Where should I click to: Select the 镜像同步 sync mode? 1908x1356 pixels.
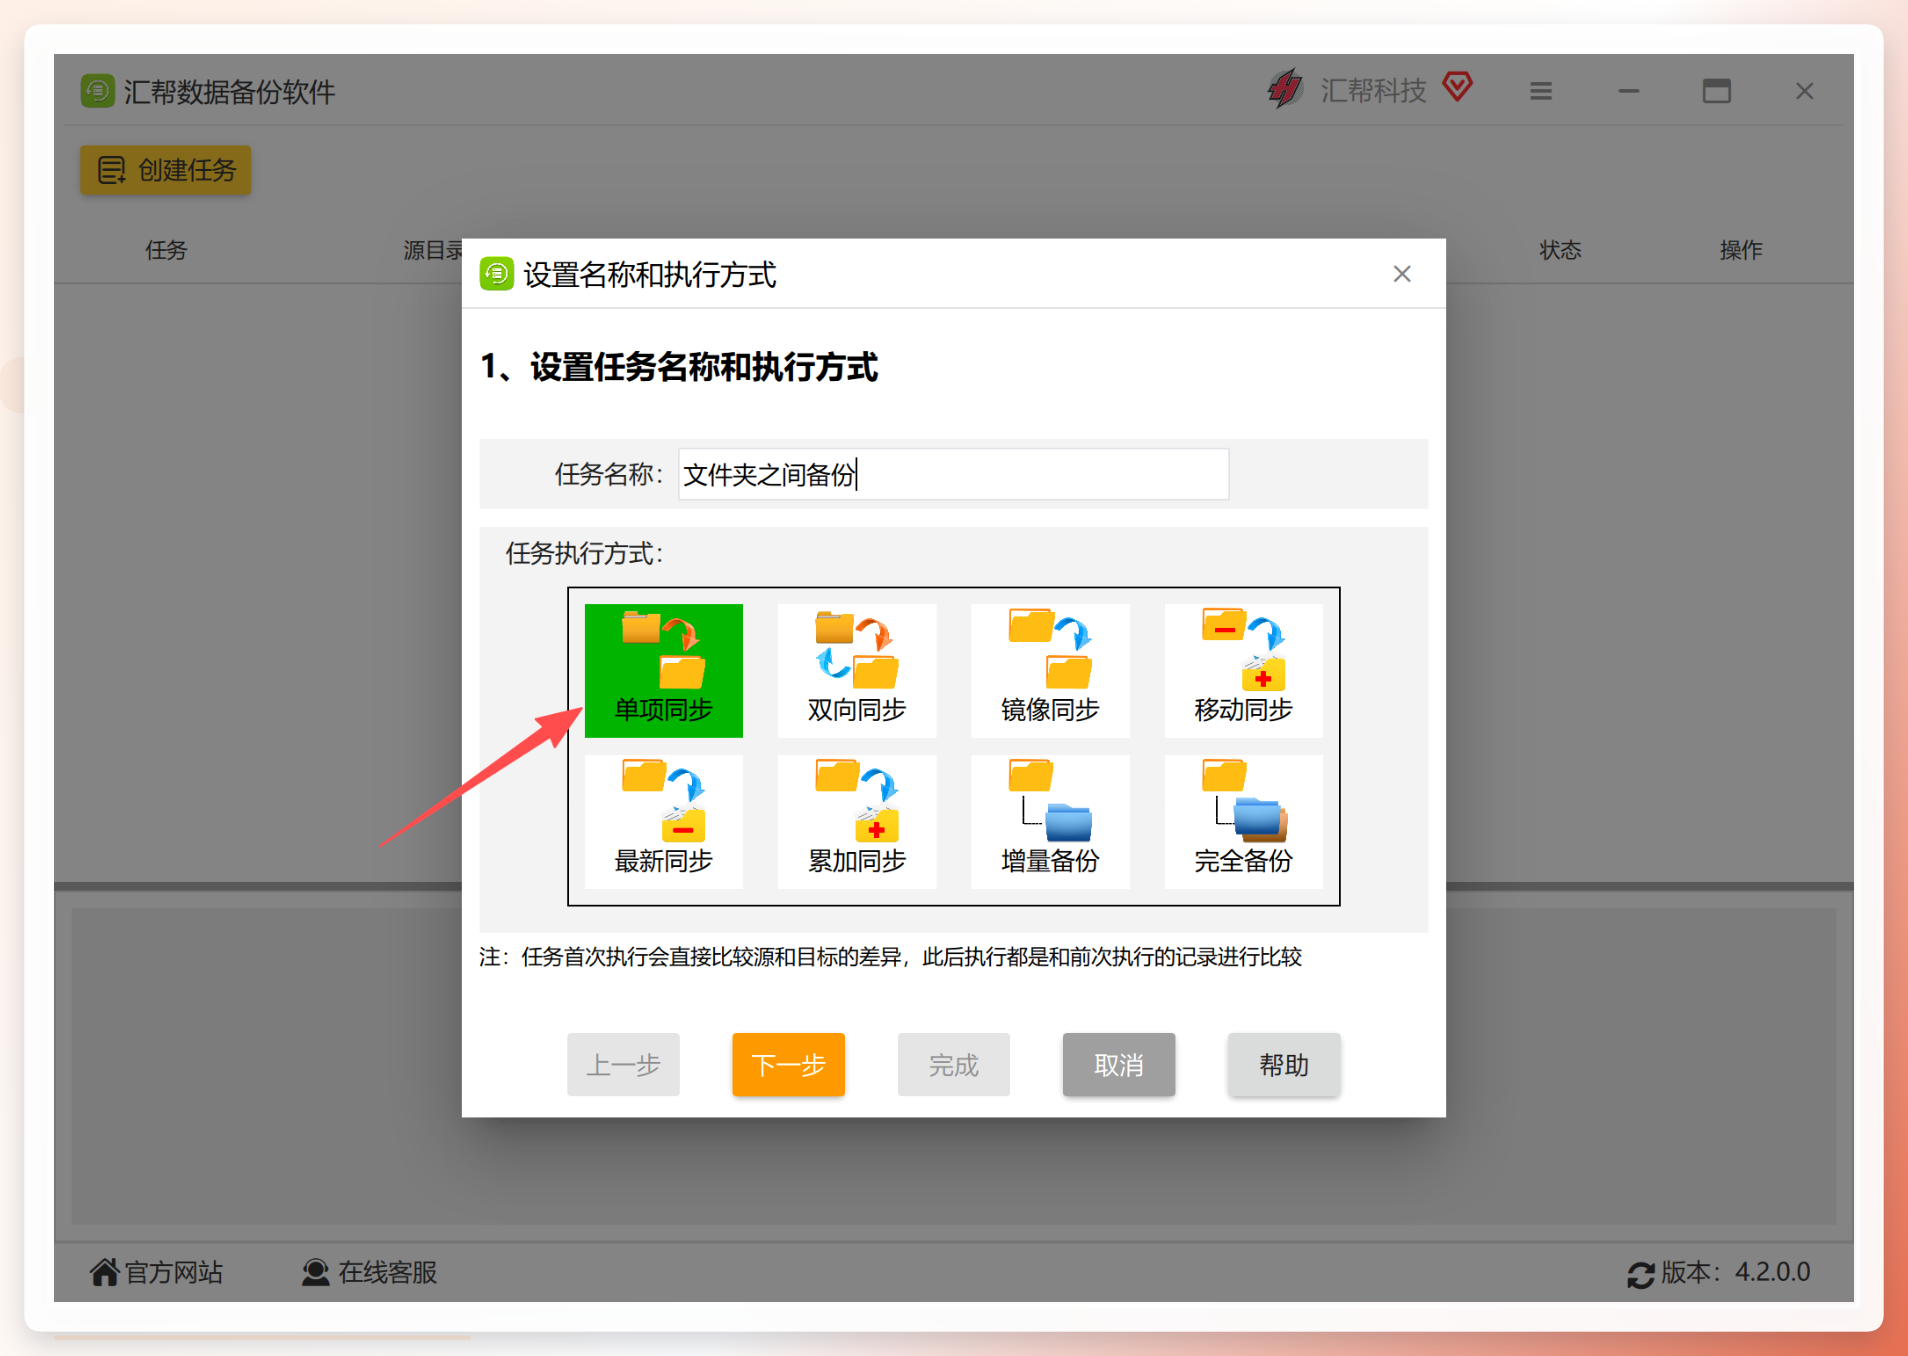tap(1050, 670)
